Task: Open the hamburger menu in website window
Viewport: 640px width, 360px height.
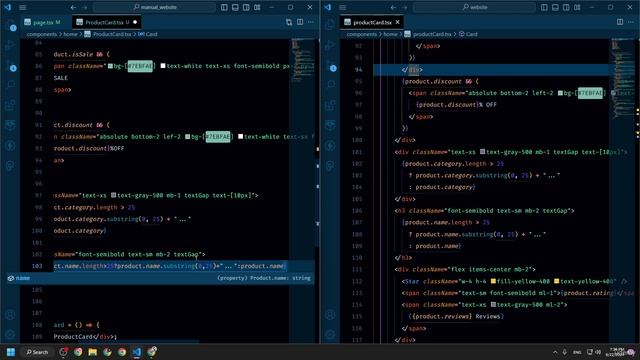Action: coord(343,7)
